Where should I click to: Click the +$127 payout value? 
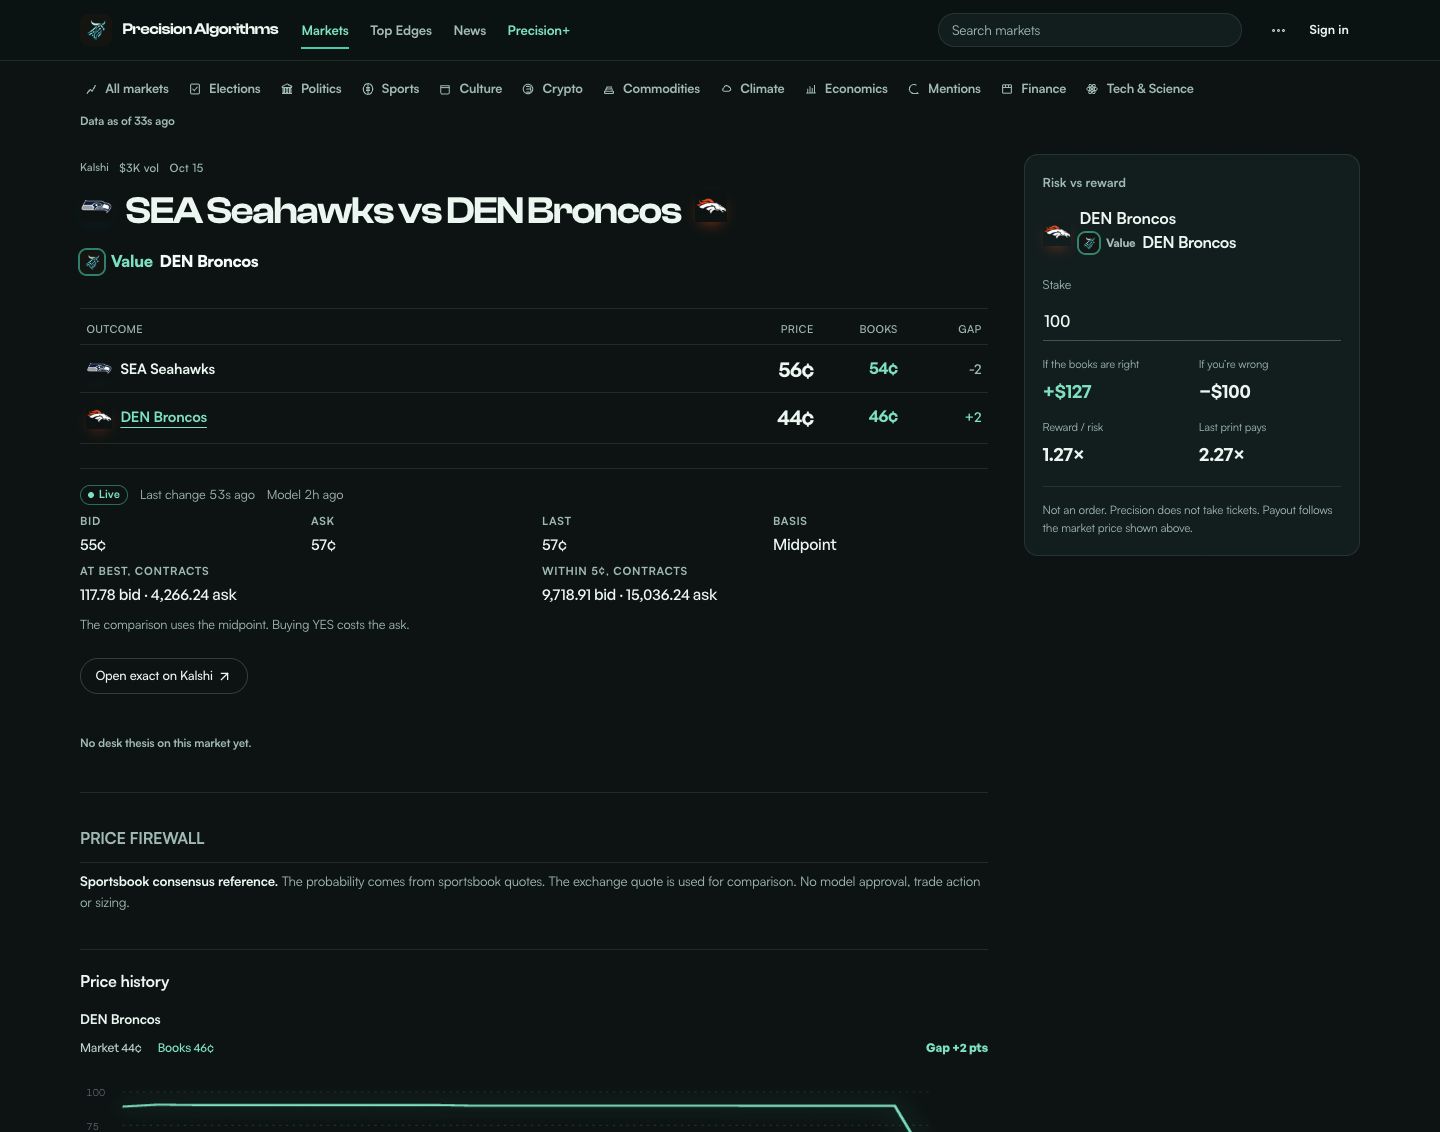1067,392
